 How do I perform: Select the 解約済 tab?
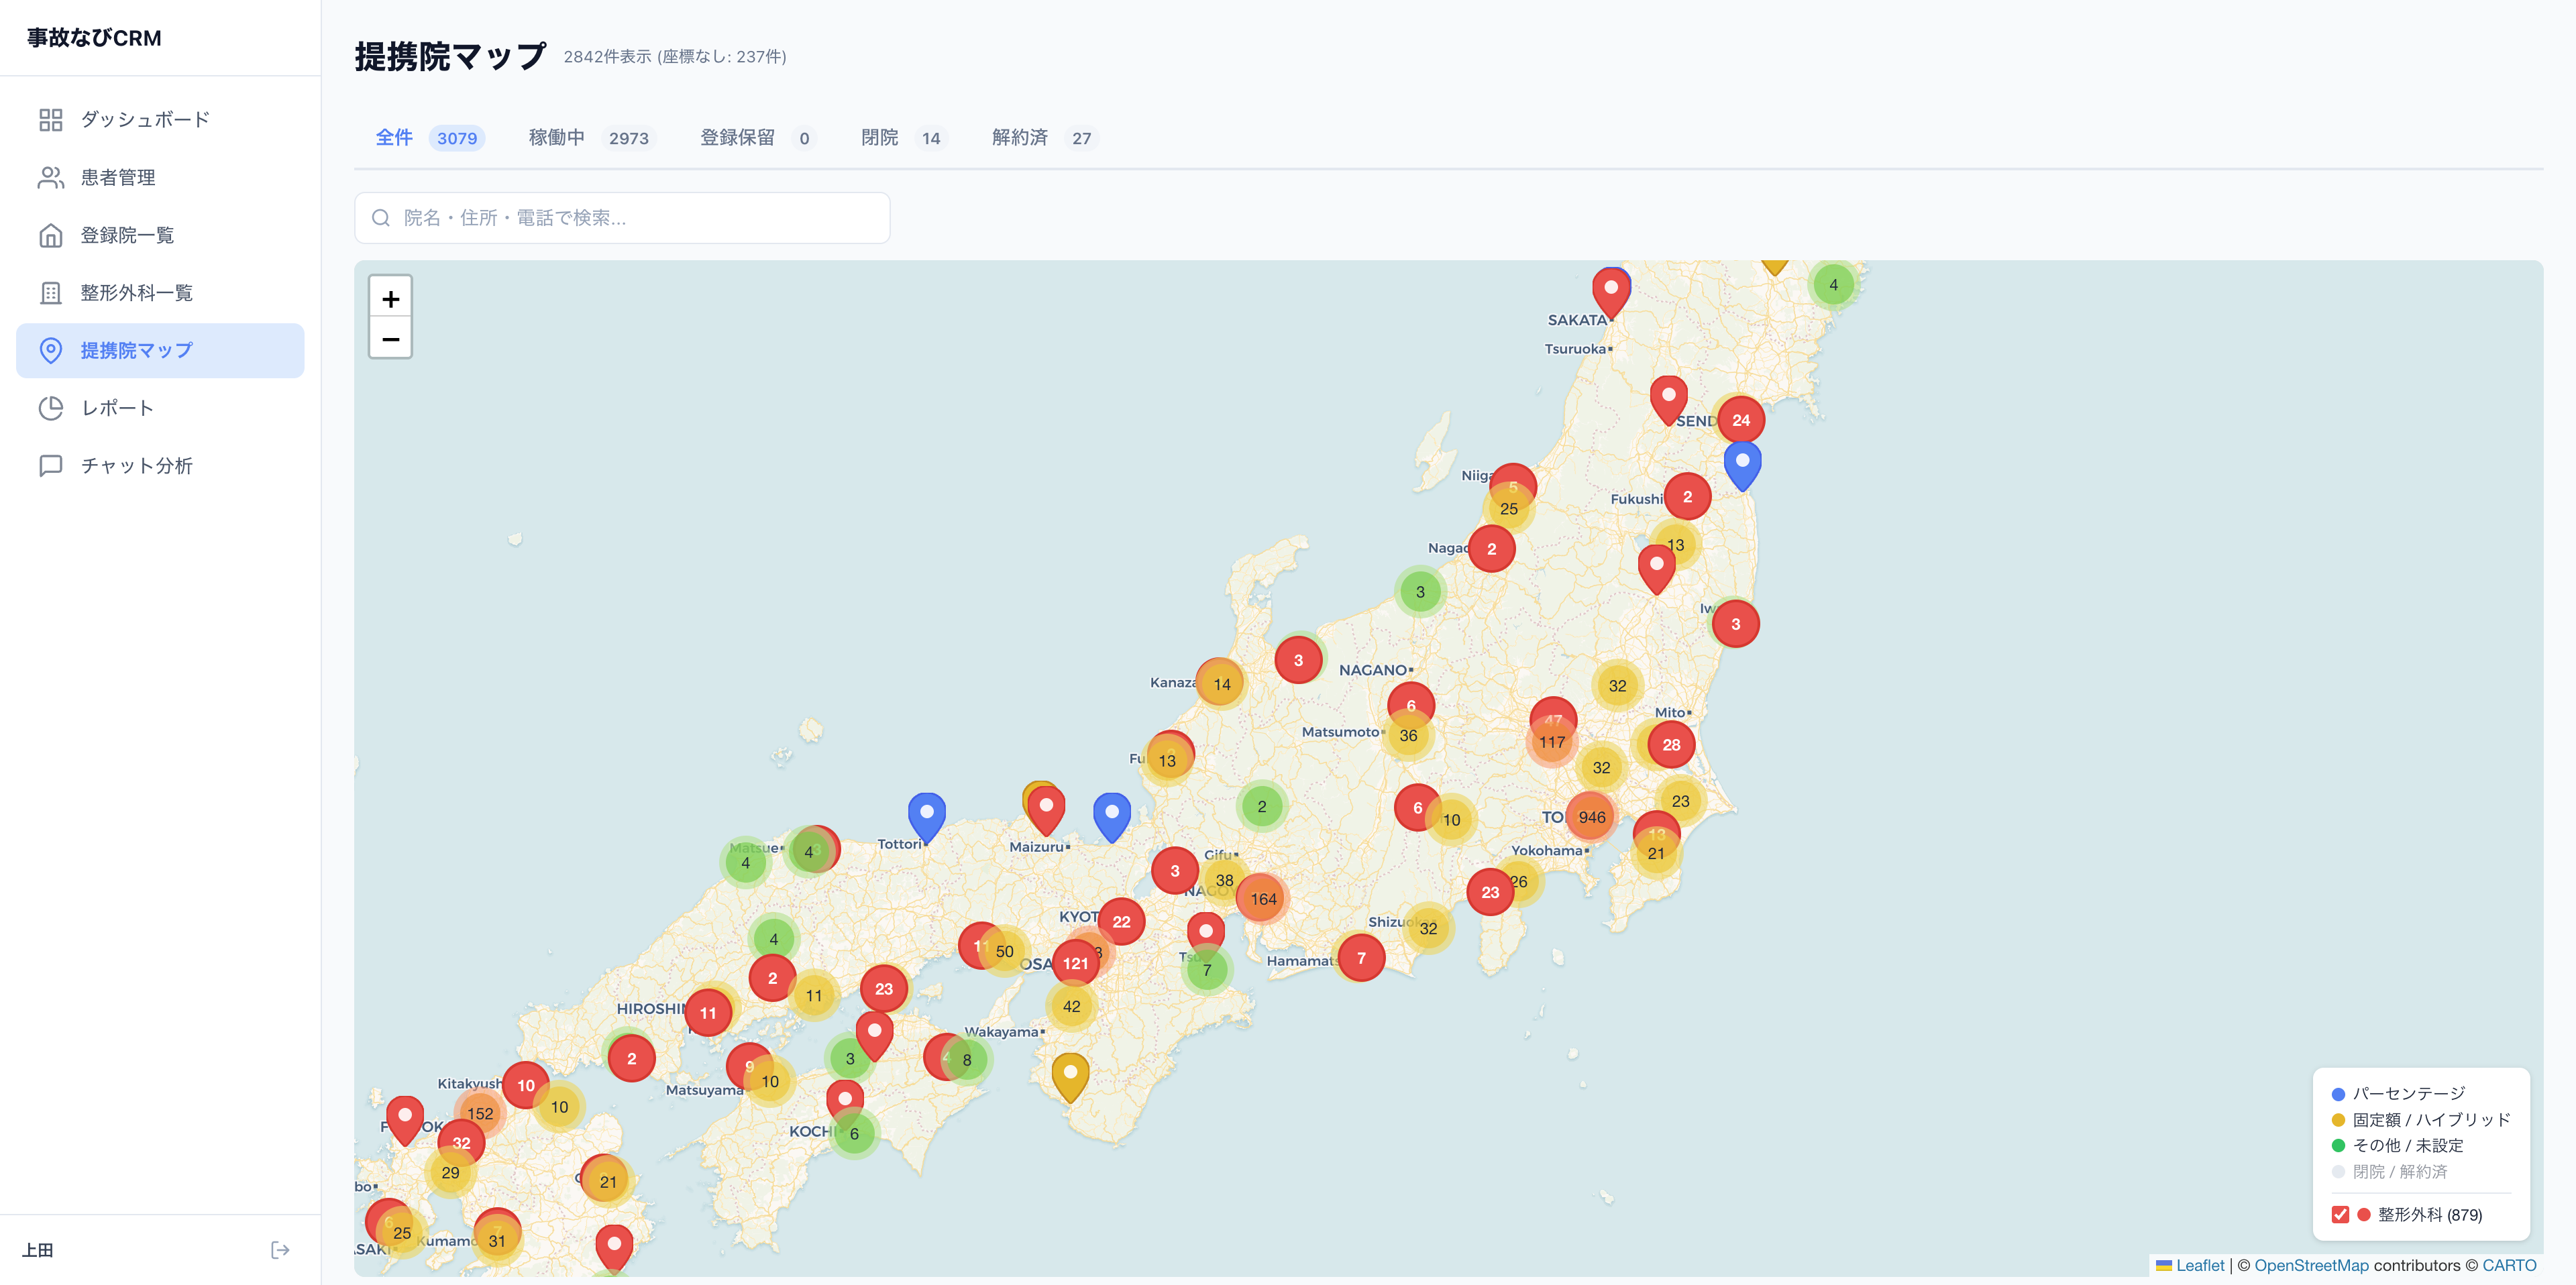point(1019,138)
